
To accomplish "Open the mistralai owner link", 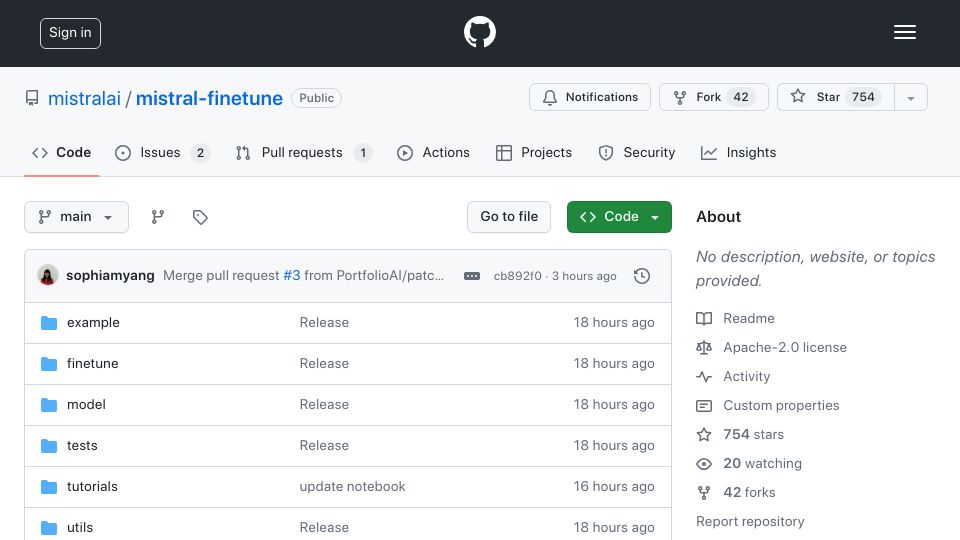I will (x=84, y=98).
